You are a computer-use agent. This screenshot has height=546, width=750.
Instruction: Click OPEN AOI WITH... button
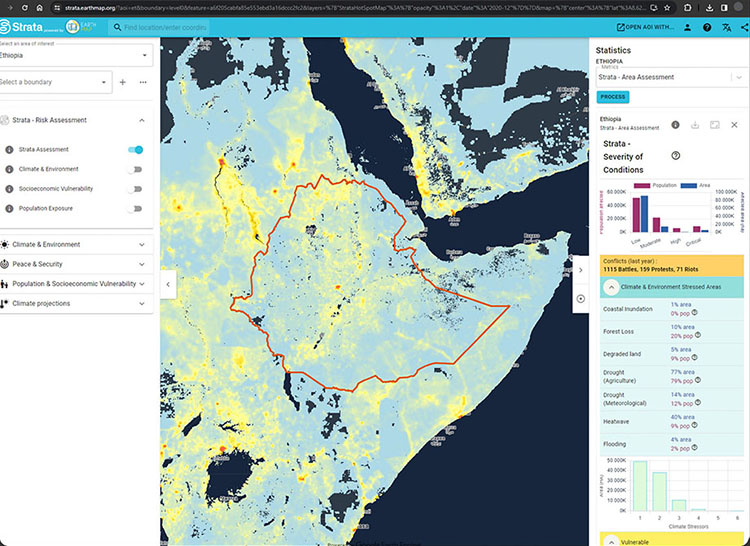(x=645, y=27)
